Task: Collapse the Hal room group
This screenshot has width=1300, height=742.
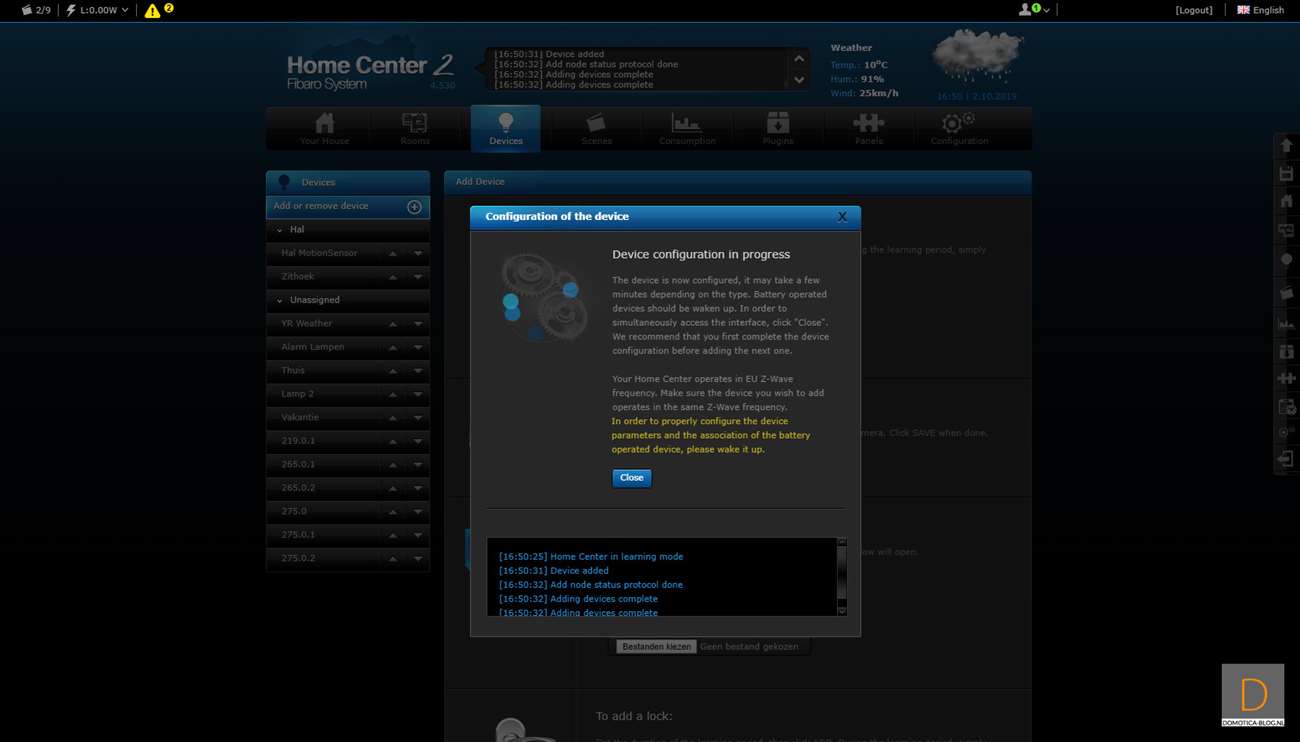Action: tap(280, 230)
